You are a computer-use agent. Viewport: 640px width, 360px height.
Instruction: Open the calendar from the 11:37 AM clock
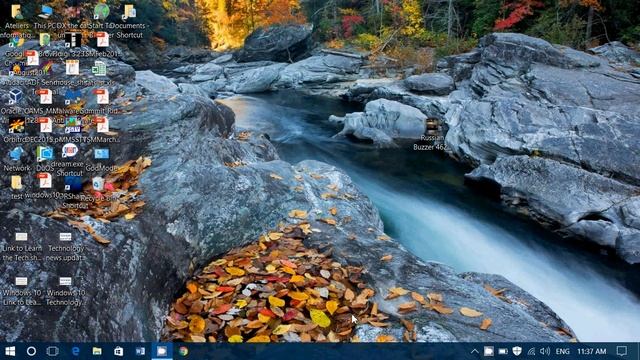click(592, 351)
